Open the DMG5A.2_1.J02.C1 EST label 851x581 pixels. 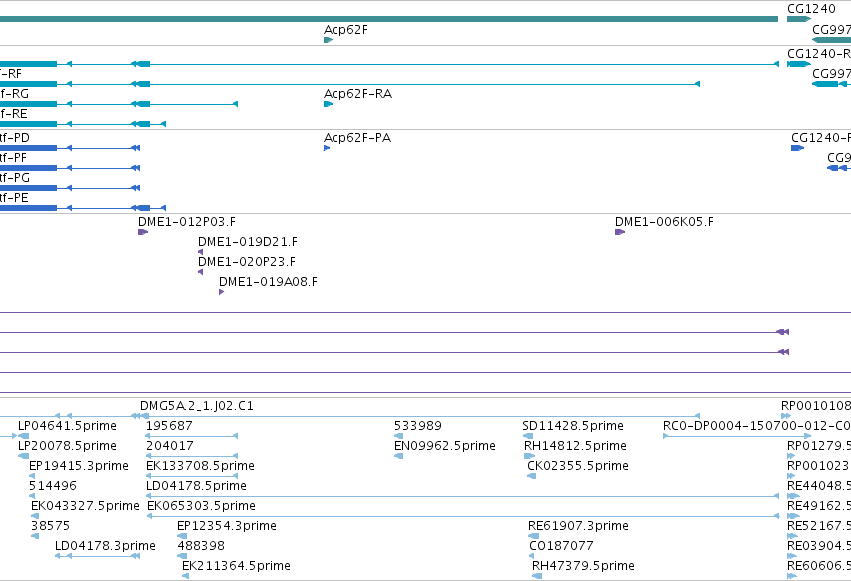point(196,406)
